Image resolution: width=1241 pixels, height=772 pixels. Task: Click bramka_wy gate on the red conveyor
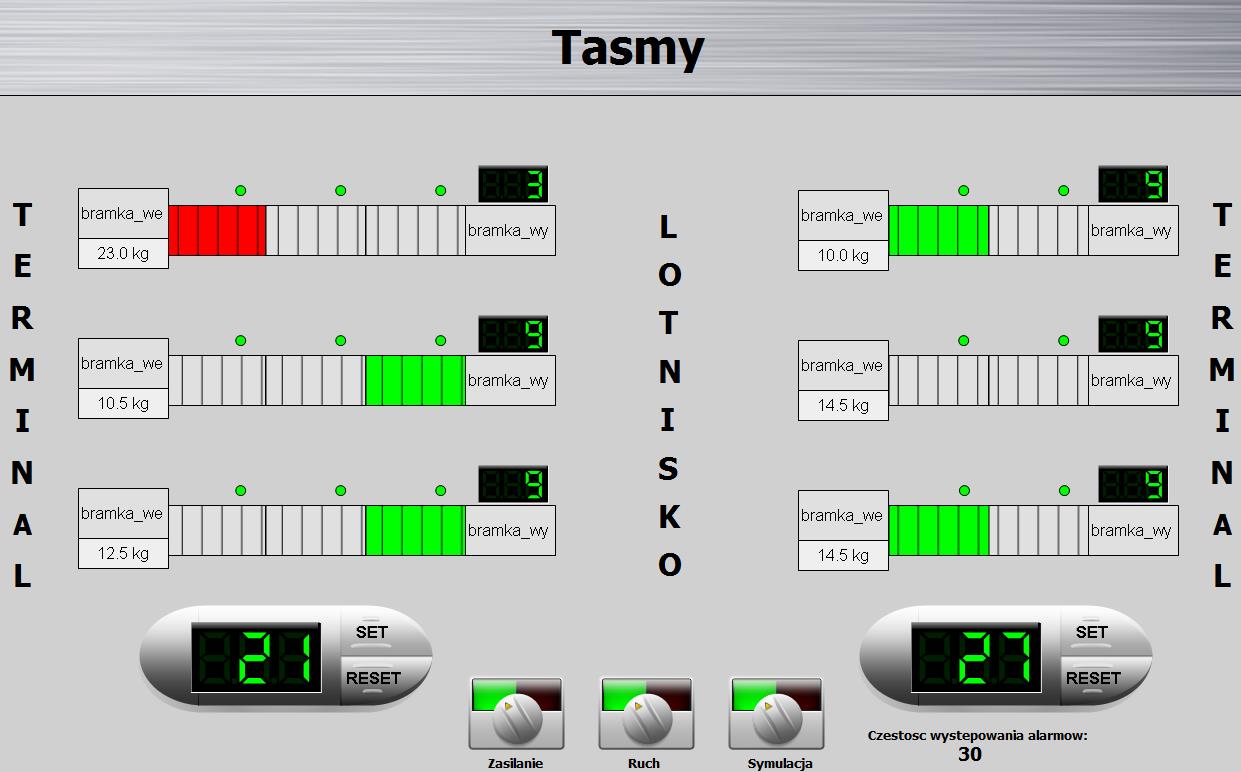point(509,231)
